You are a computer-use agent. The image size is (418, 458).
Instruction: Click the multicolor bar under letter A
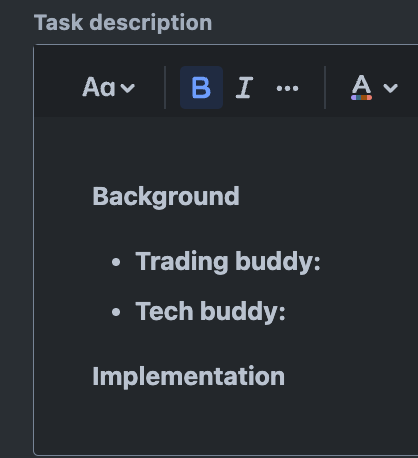(361, 98)
